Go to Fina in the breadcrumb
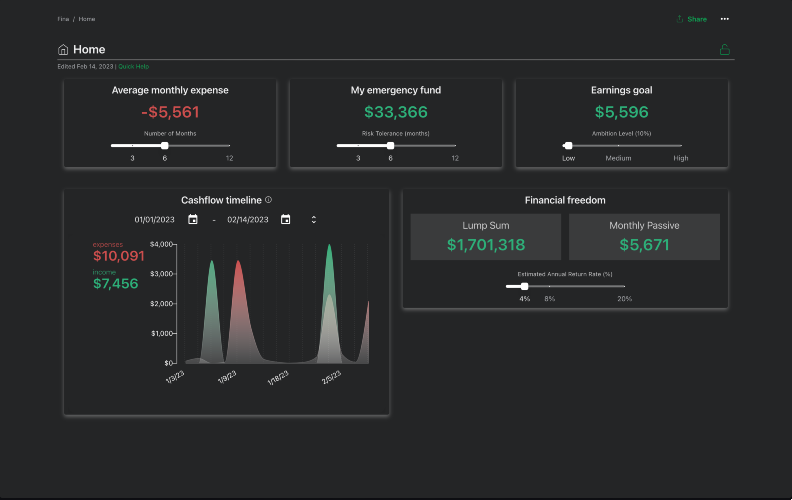The height and width of the screenshot is (500, 792). point(63,19)
